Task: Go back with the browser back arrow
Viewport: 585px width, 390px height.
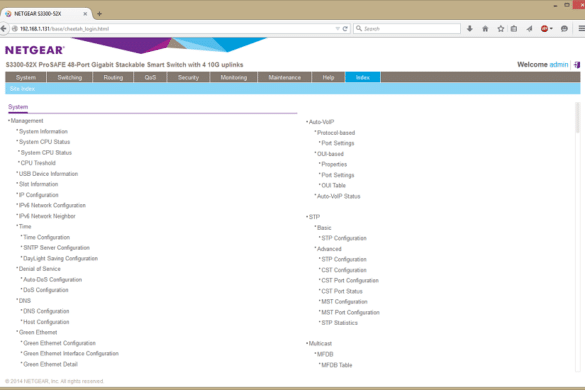Action: point(3,29)
